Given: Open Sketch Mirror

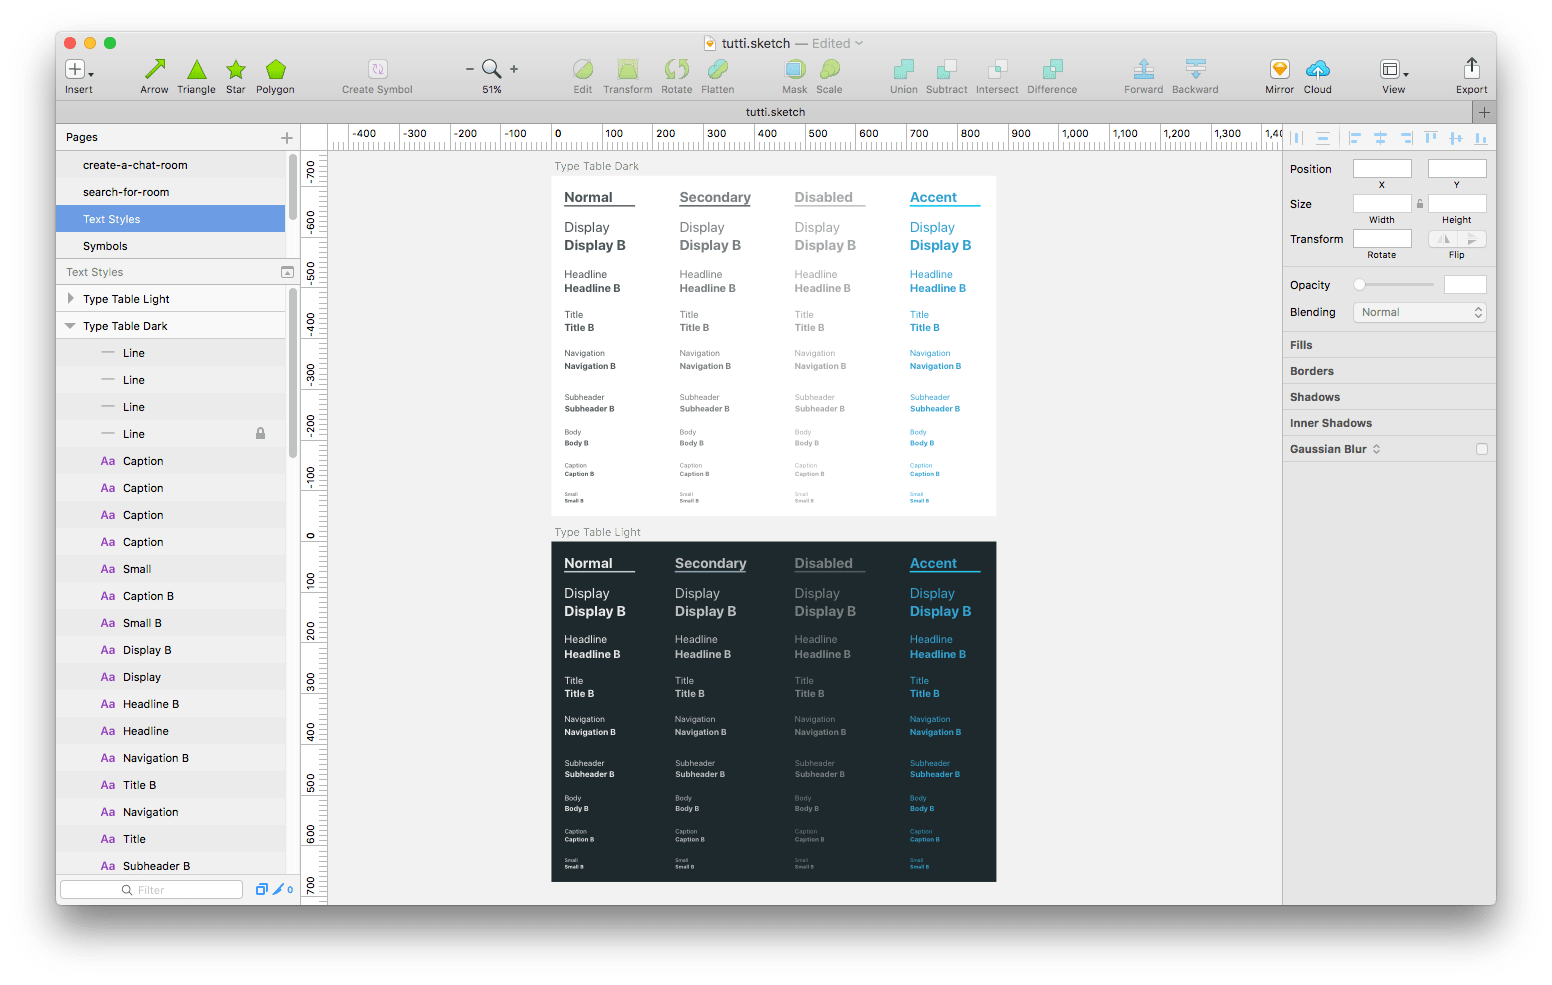Looking at the screenshot, I should point(1280,69).
